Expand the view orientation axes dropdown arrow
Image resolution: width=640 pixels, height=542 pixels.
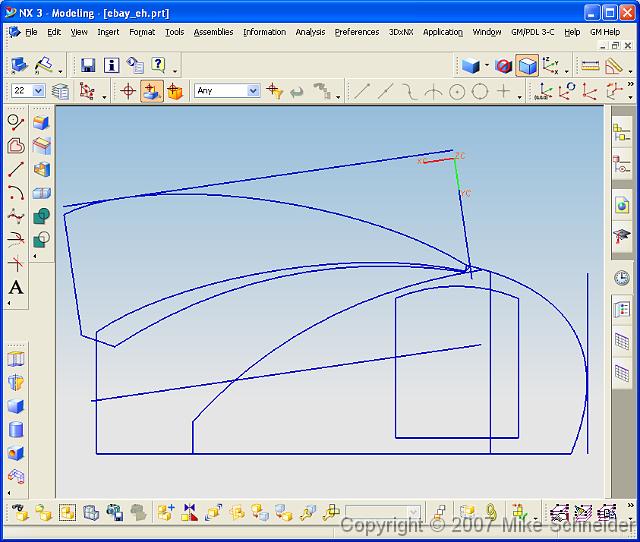(x=567, y=72)
